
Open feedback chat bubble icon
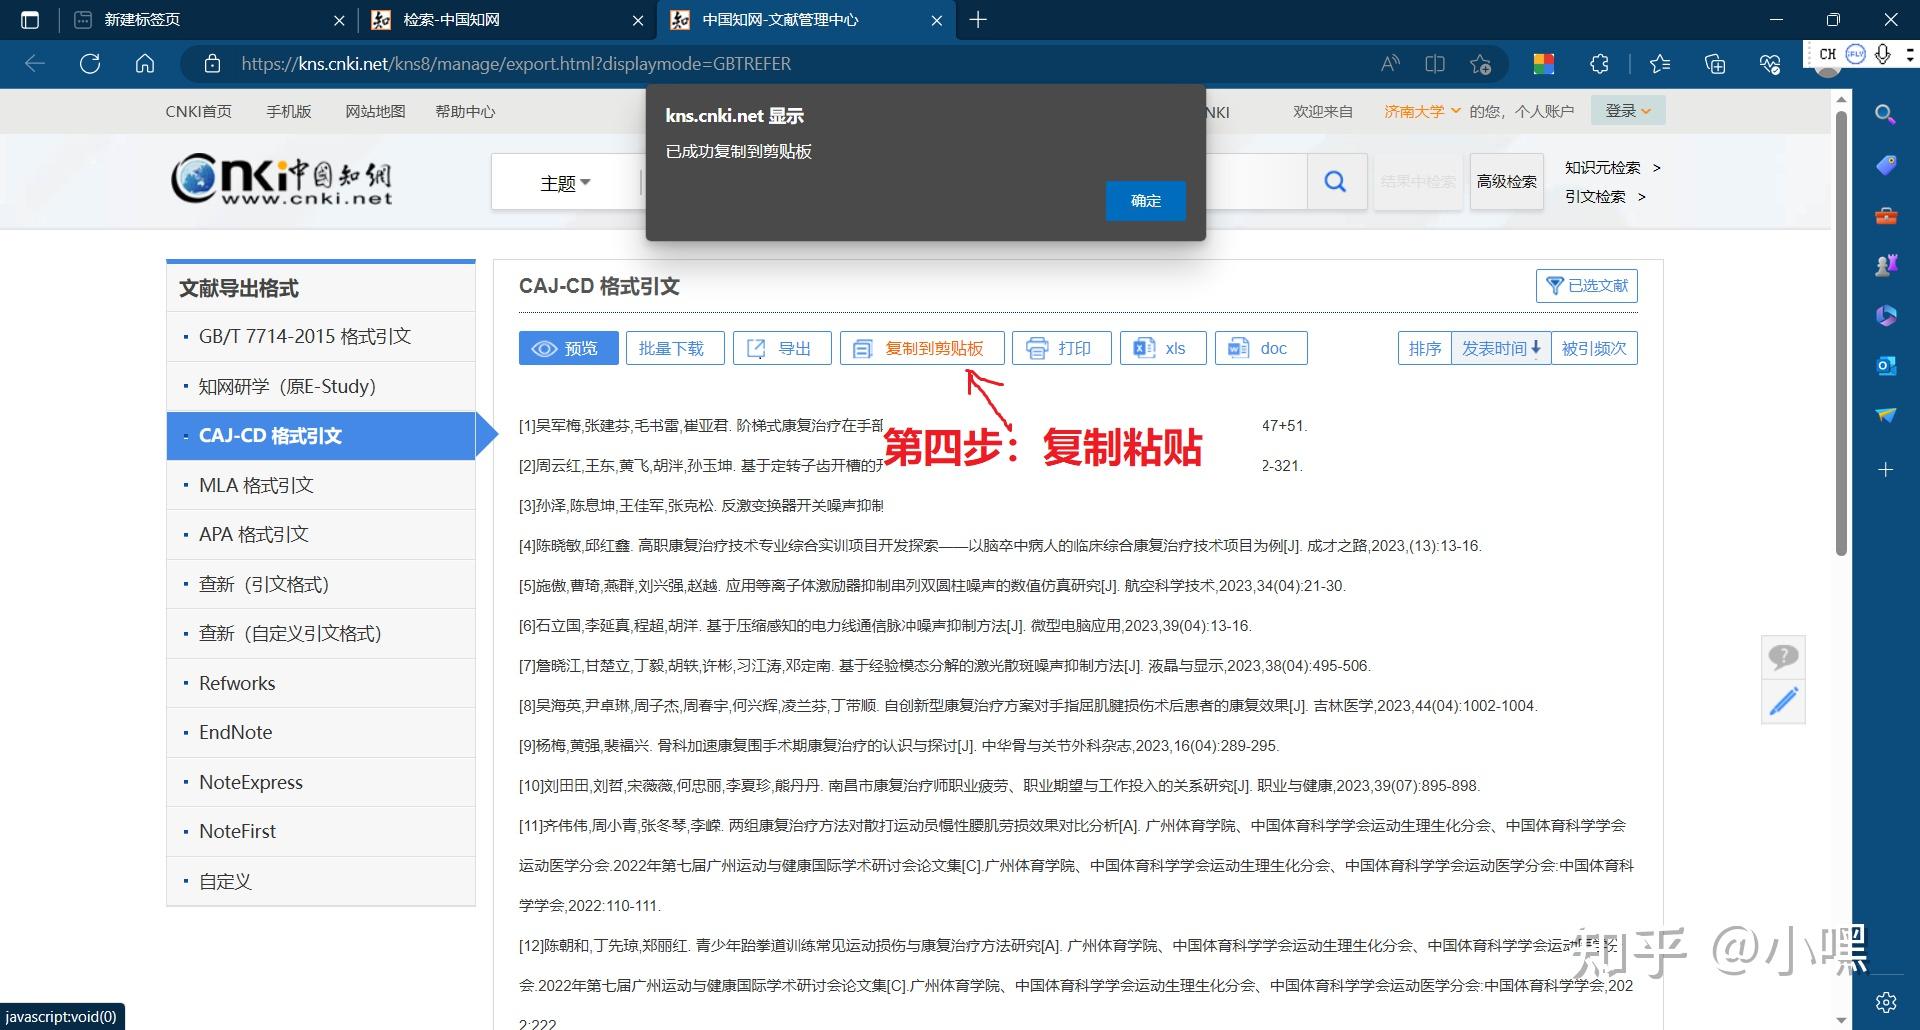click(x=1783, y=657)
